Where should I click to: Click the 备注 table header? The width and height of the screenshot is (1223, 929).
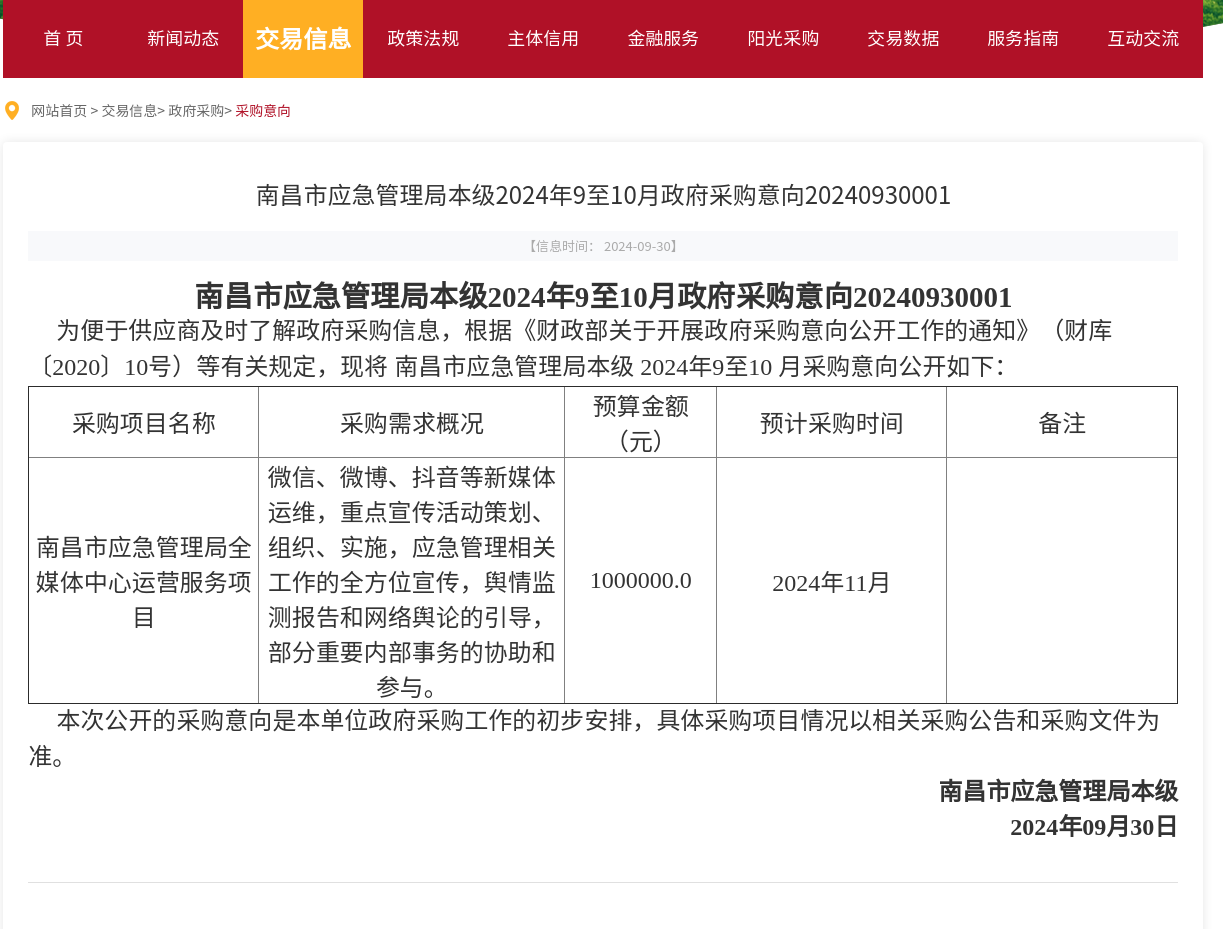coord(1062,423)
